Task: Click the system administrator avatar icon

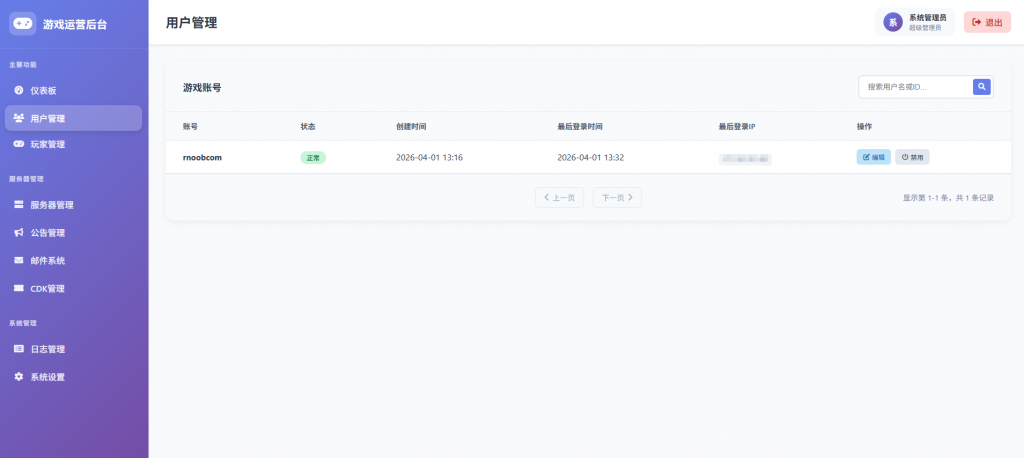Action: (892, 22)
